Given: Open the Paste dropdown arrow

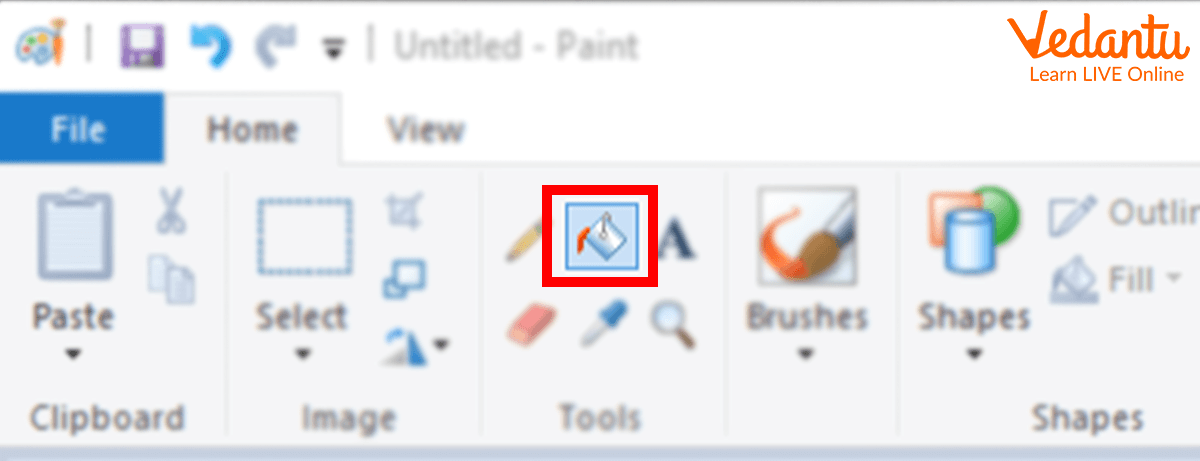Looking at the screenshot, I should [73, 353].
